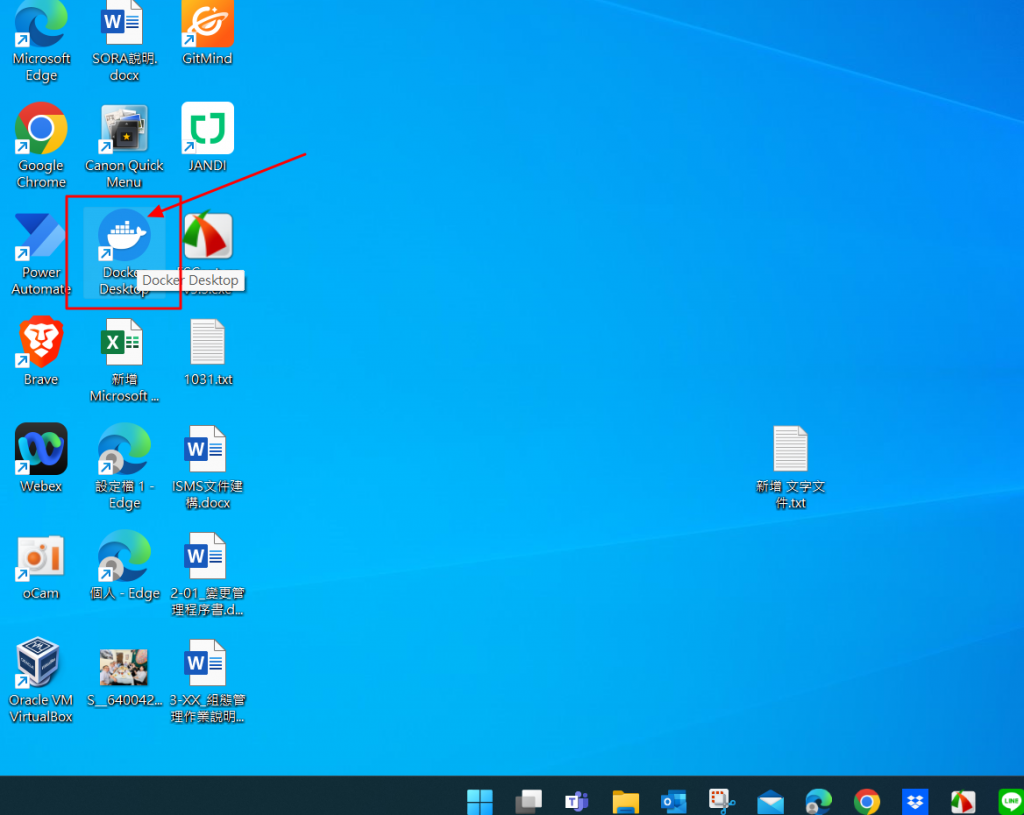
Task: Select the red-green fan icon beside Docker
Action: point(208,234)
